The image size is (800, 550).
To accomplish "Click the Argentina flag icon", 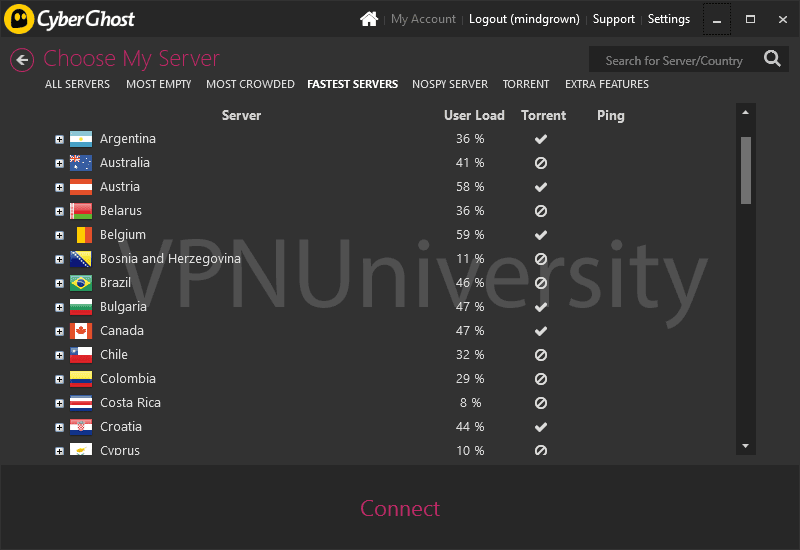I will pos(81,139).
